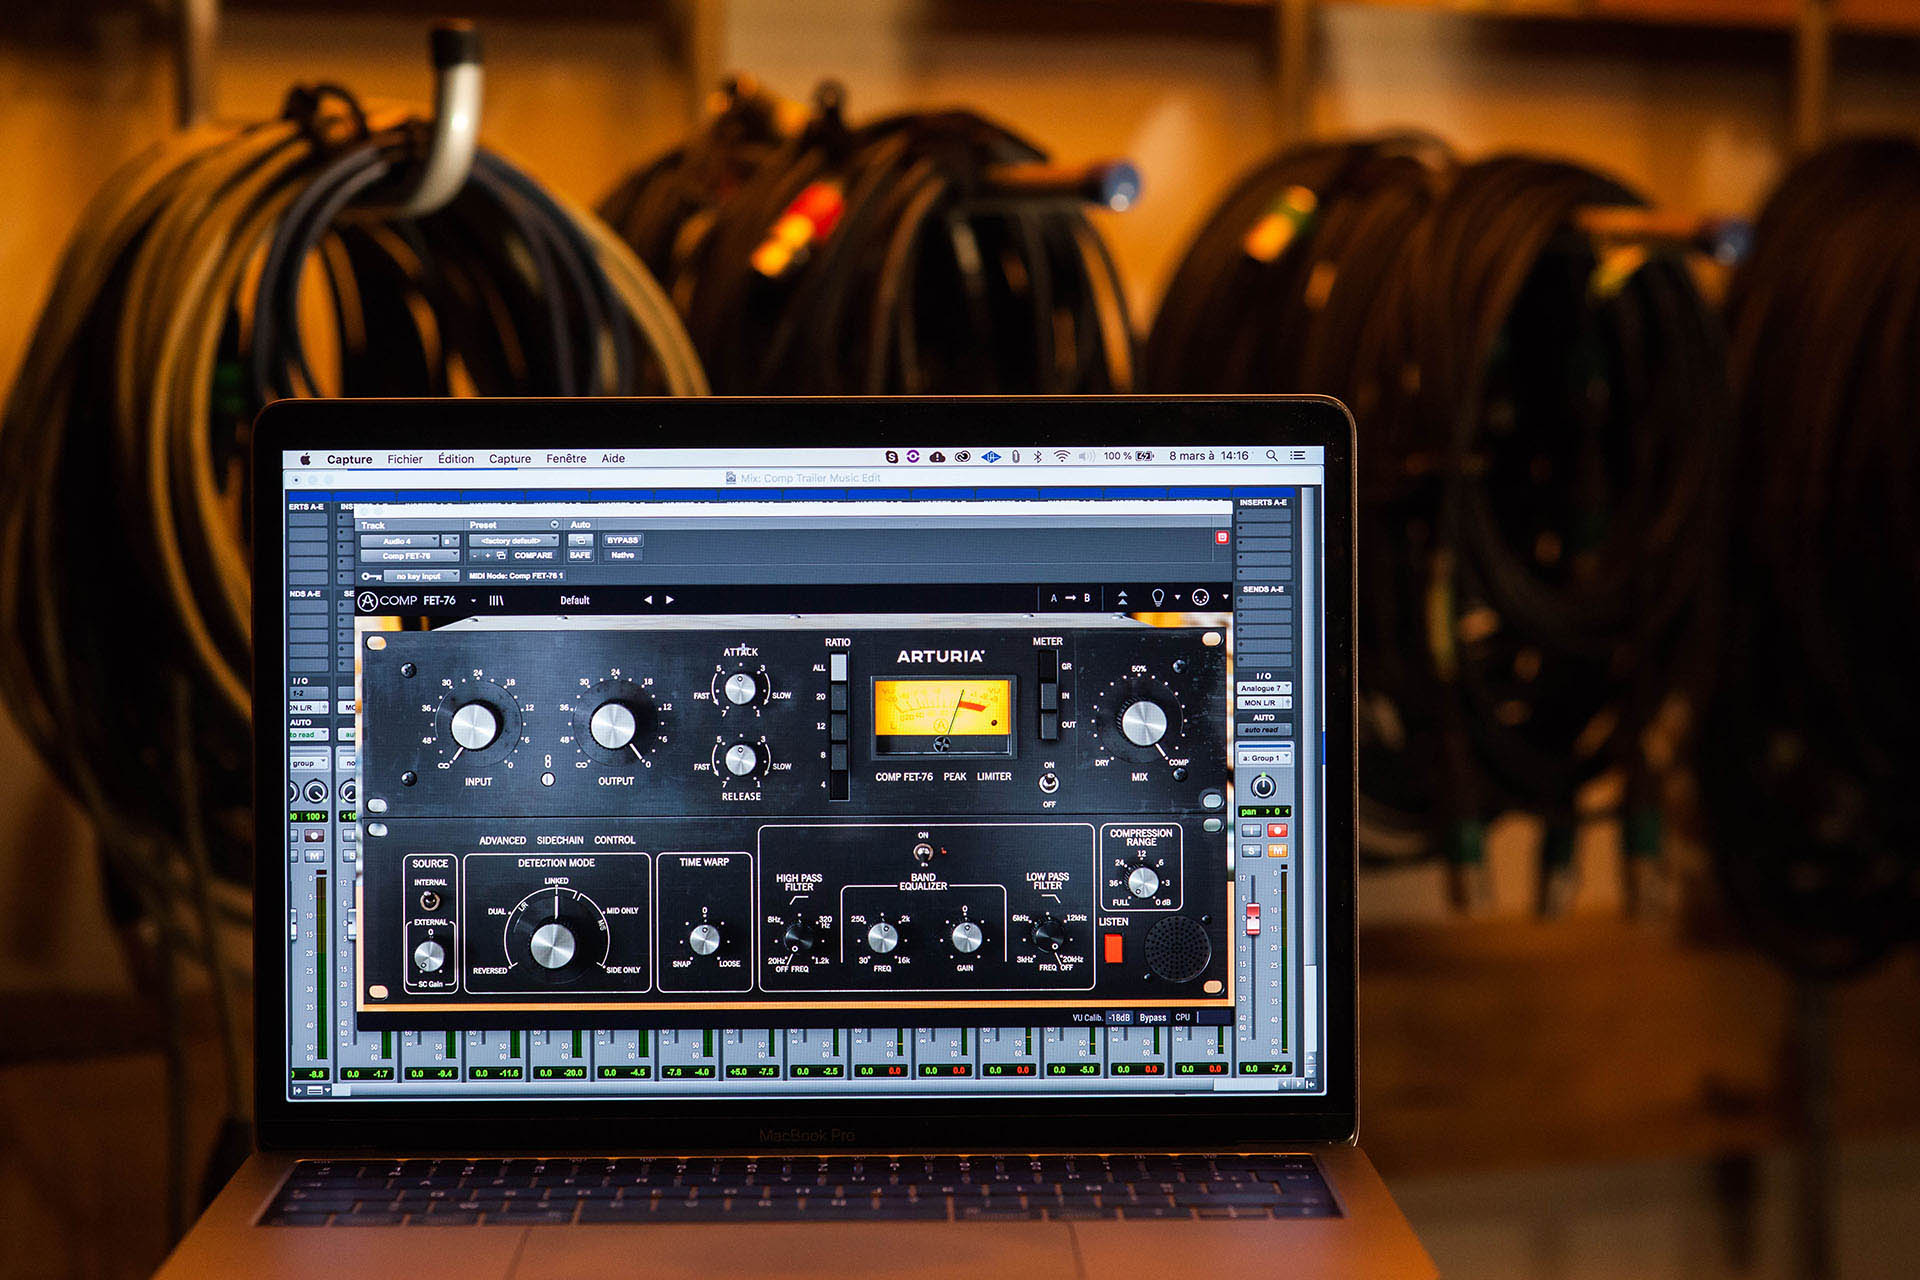Select the ALL ratio button
The height and width of the screenshot is (1280, 1920).
838,668
